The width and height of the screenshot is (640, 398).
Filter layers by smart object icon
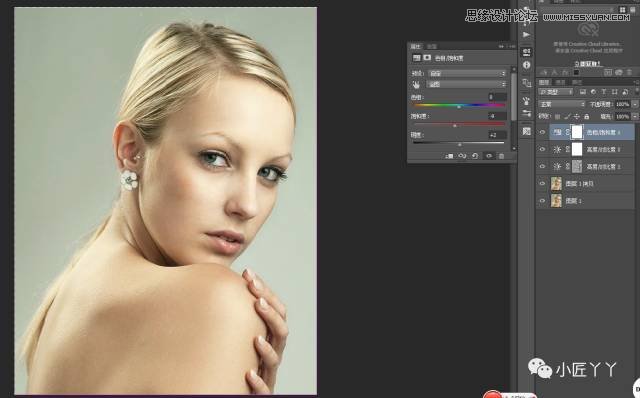[x=625, y=92]
